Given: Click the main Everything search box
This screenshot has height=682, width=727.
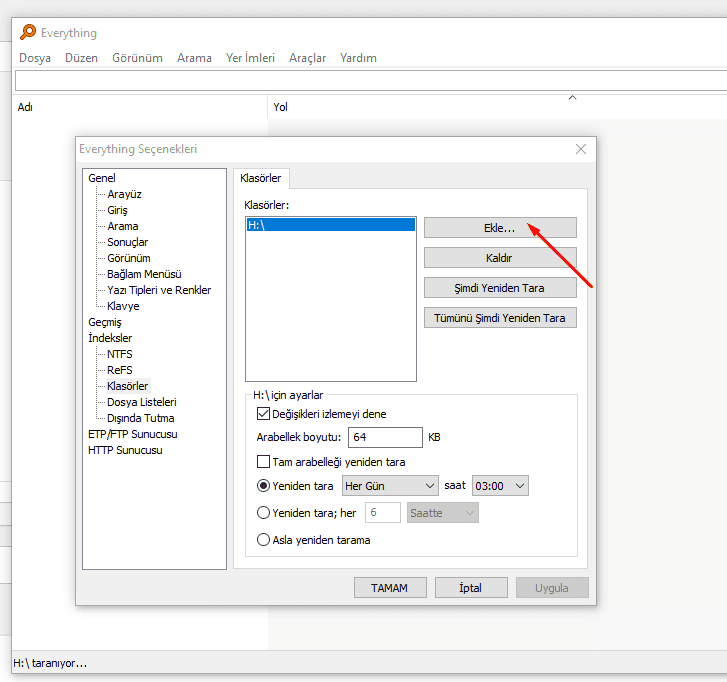Looking at the screenshot, I should pyautogui.click(x=371, y=81).
